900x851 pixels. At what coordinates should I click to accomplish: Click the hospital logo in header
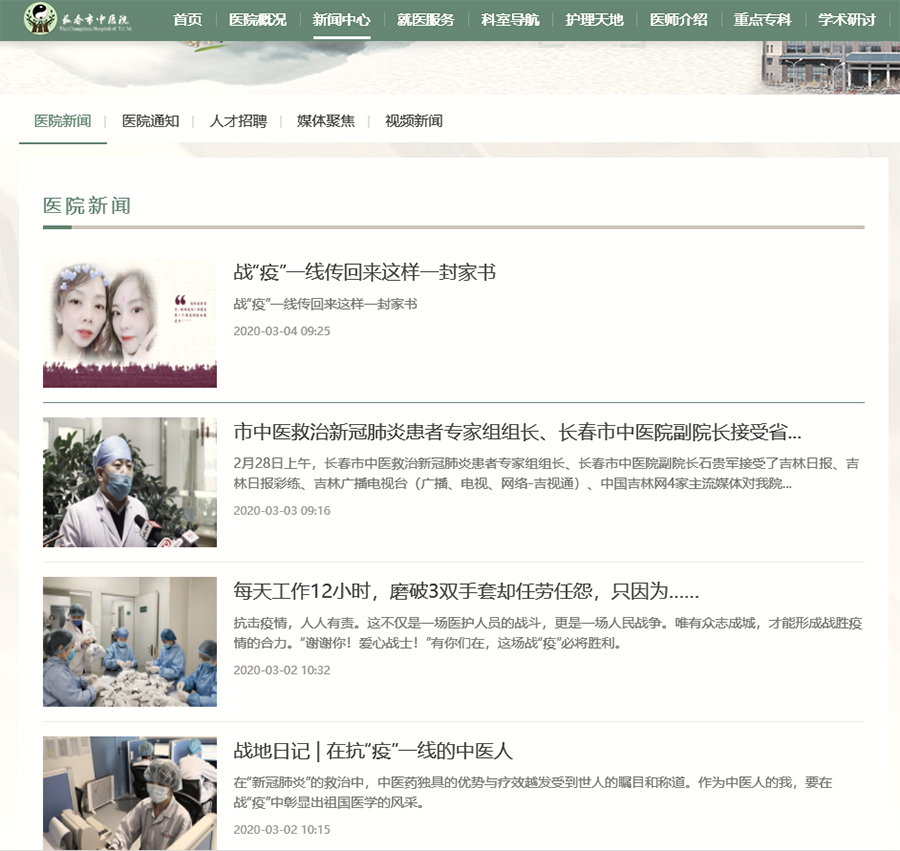(x=82, y=19)
